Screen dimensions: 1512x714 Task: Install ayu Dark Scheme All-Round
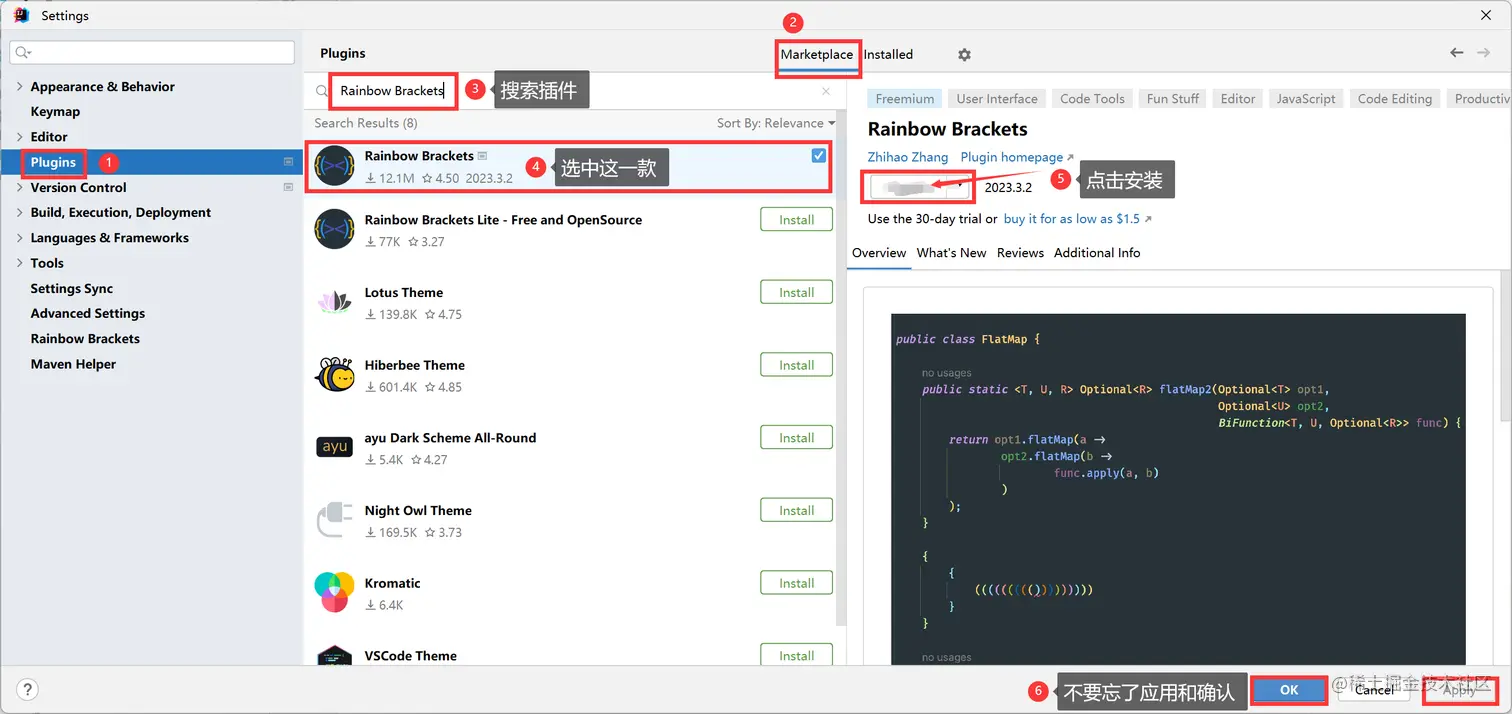pyautogui.click(x=797, y=438)
